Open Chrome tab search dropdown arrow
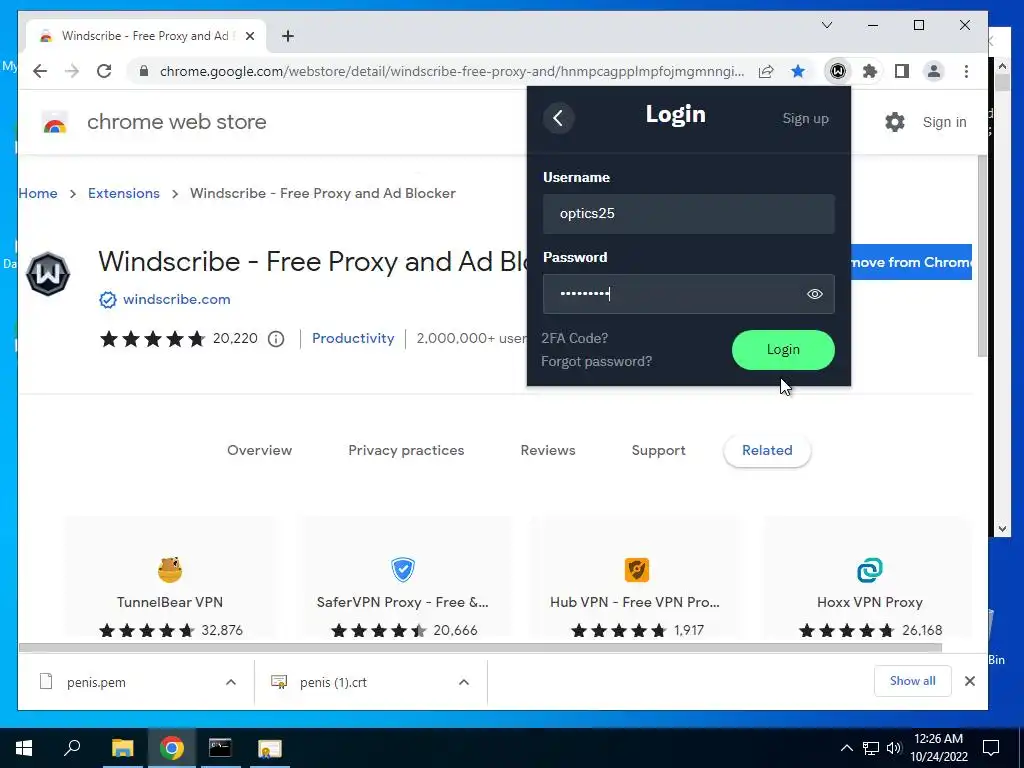The image size is (1024, 768). (x=827, y=25)
